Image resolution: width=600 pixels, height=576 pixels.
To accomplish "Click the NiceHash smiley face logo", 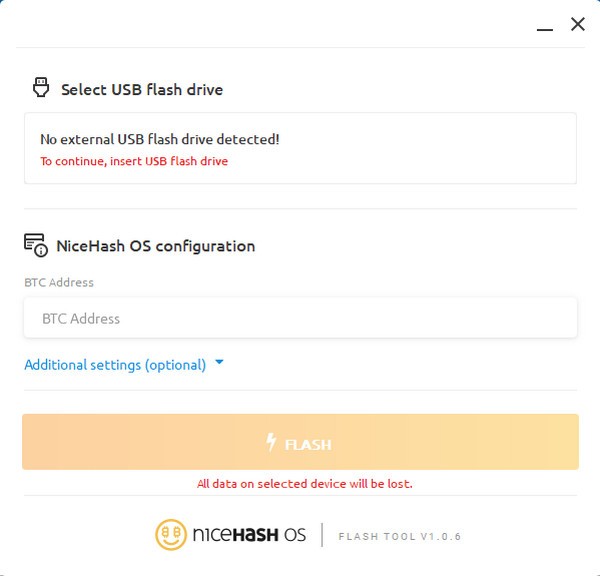I will pos(171,535).
